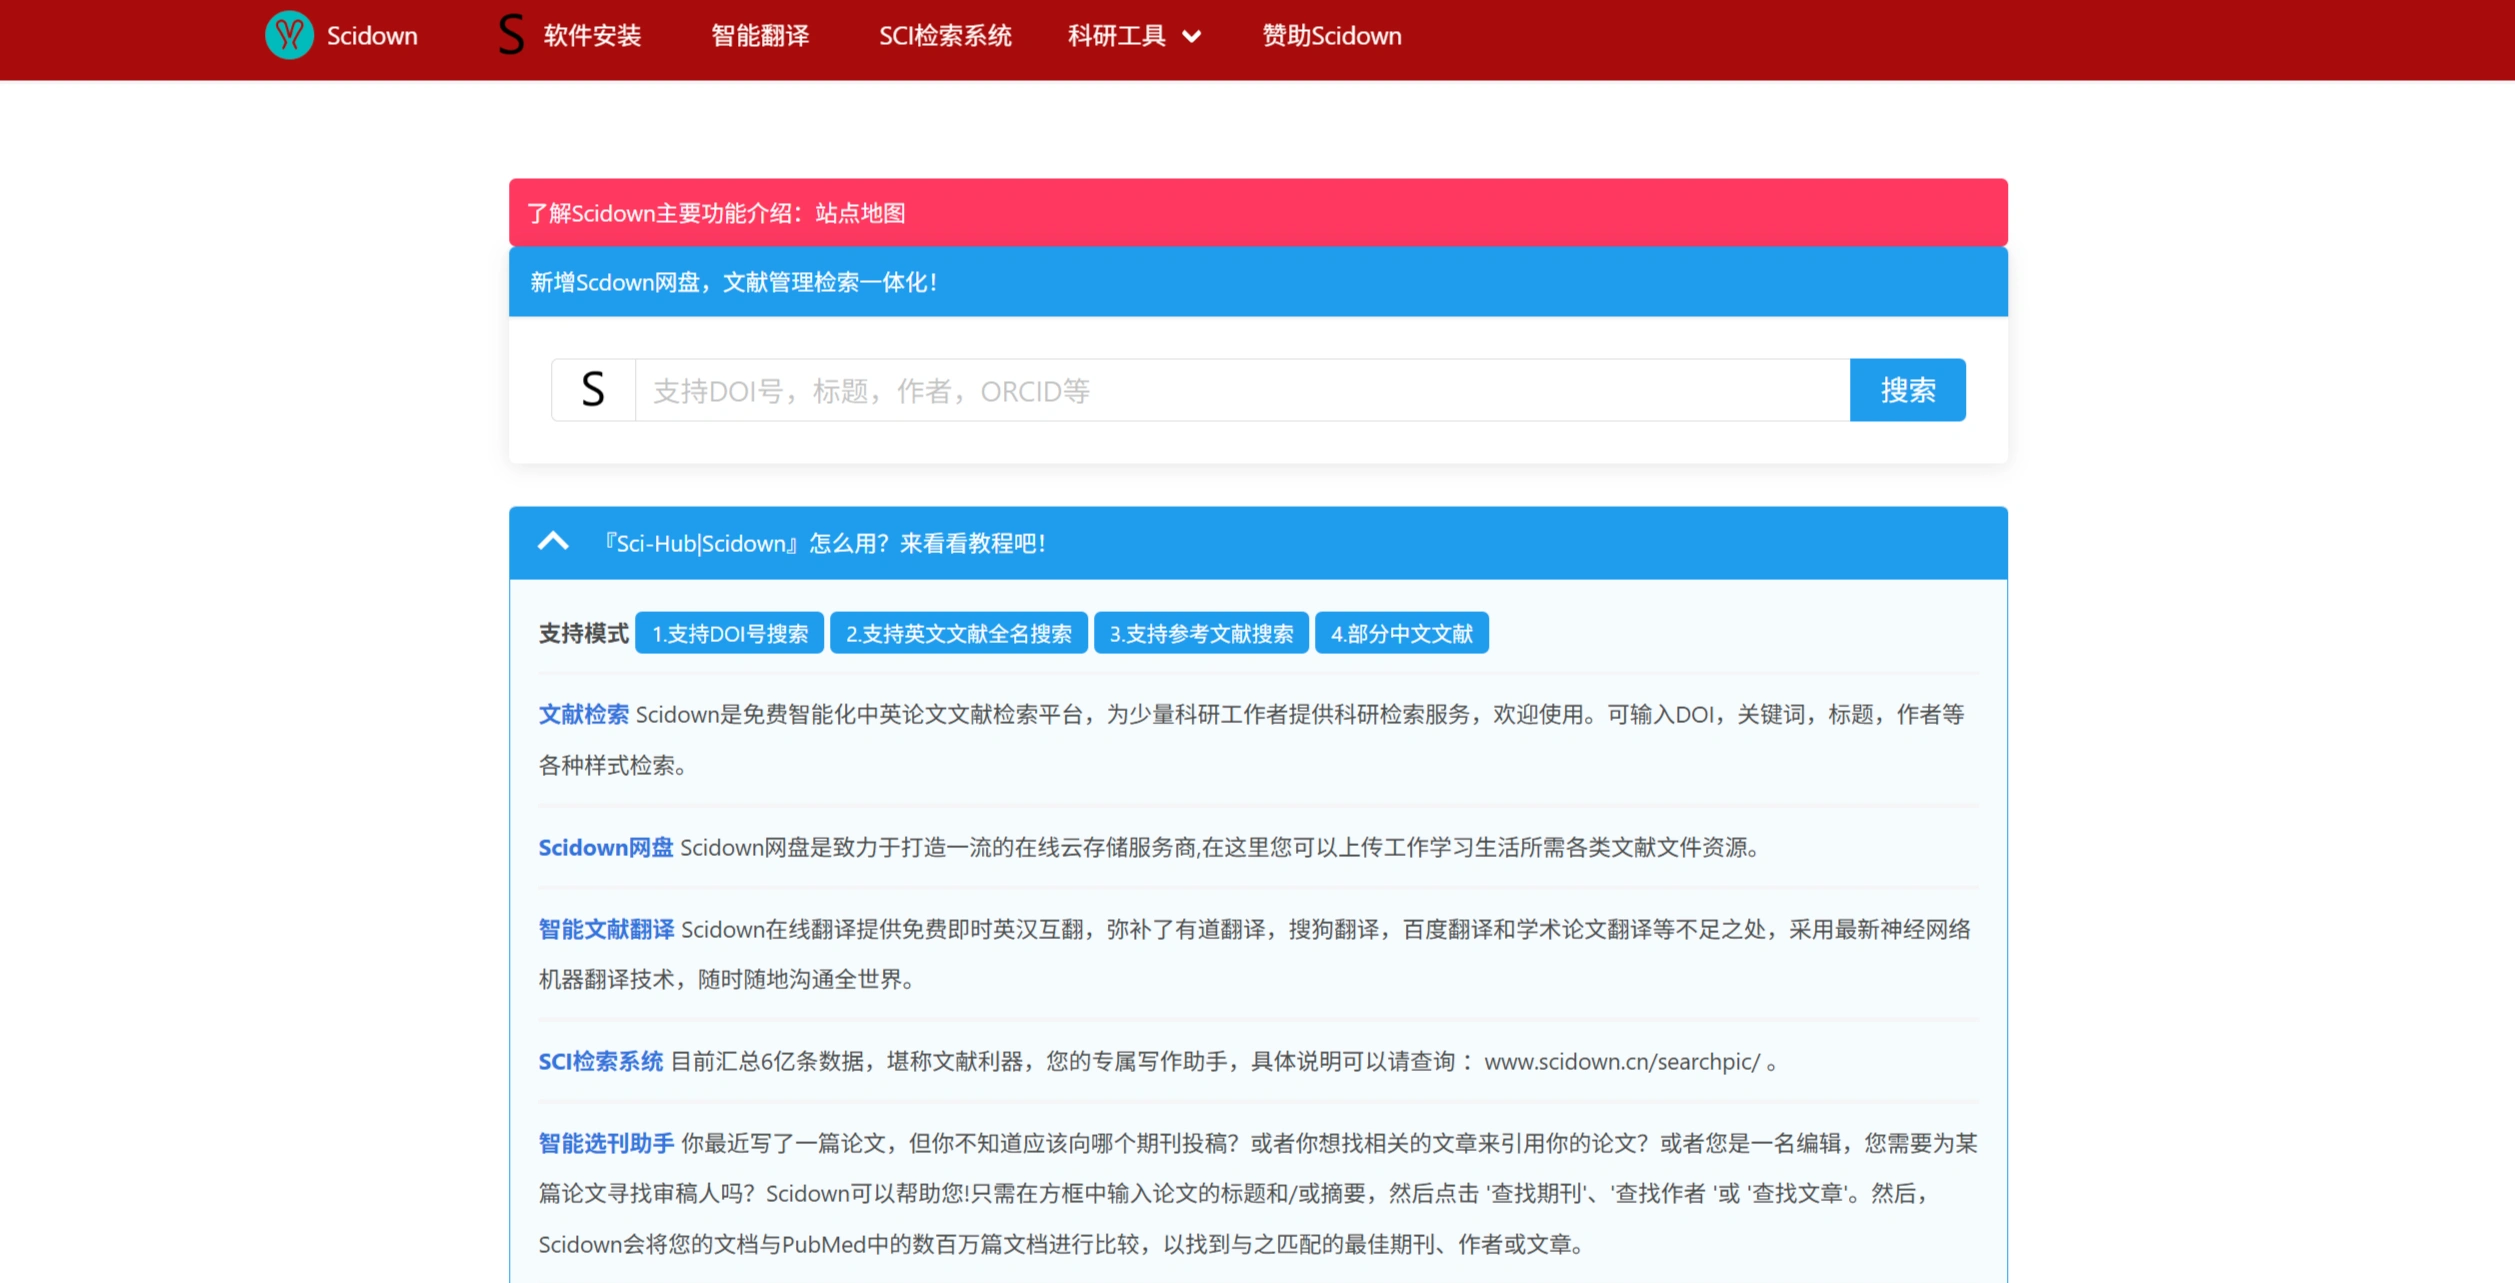The height and width of the screenshot is (1283, 2515).
Task: Click the S icon left of search box
Action: tap(593, 390)
